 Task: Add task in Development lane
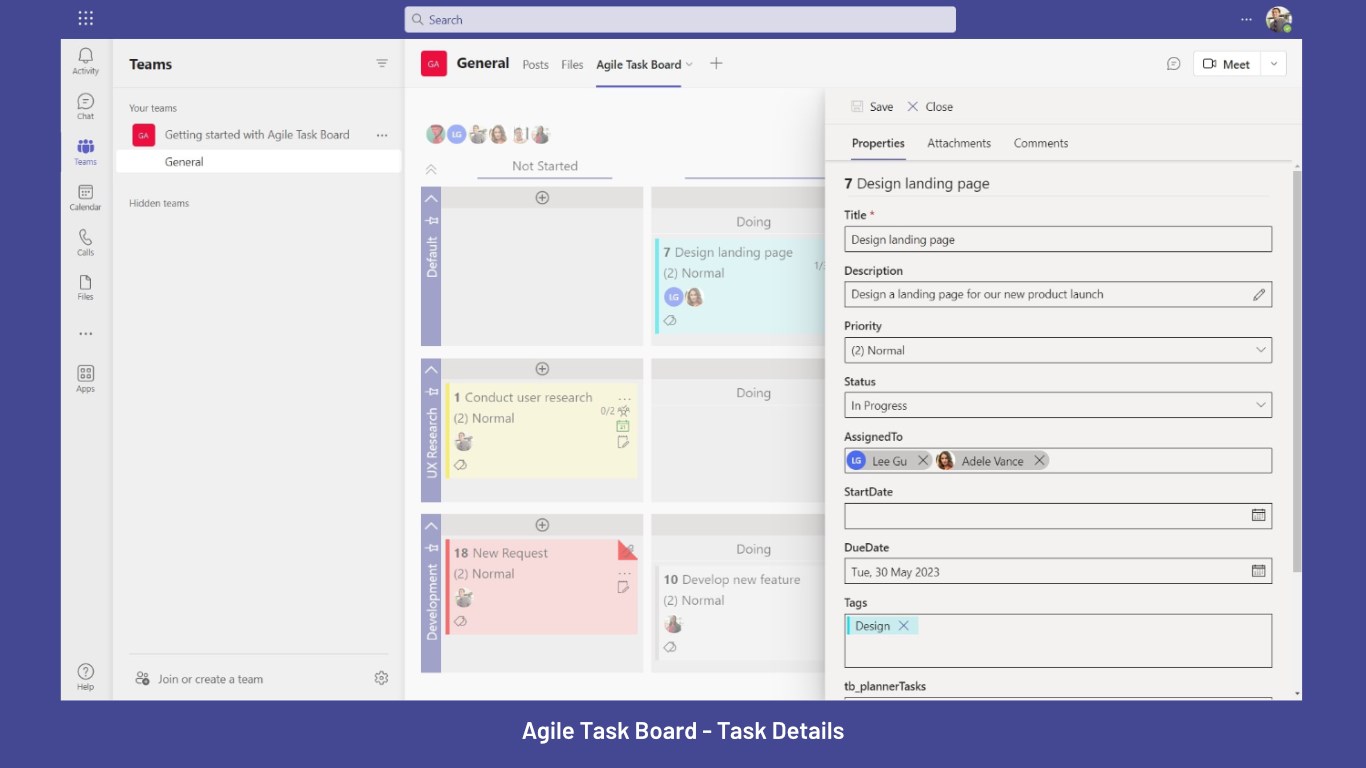[542, 525]
